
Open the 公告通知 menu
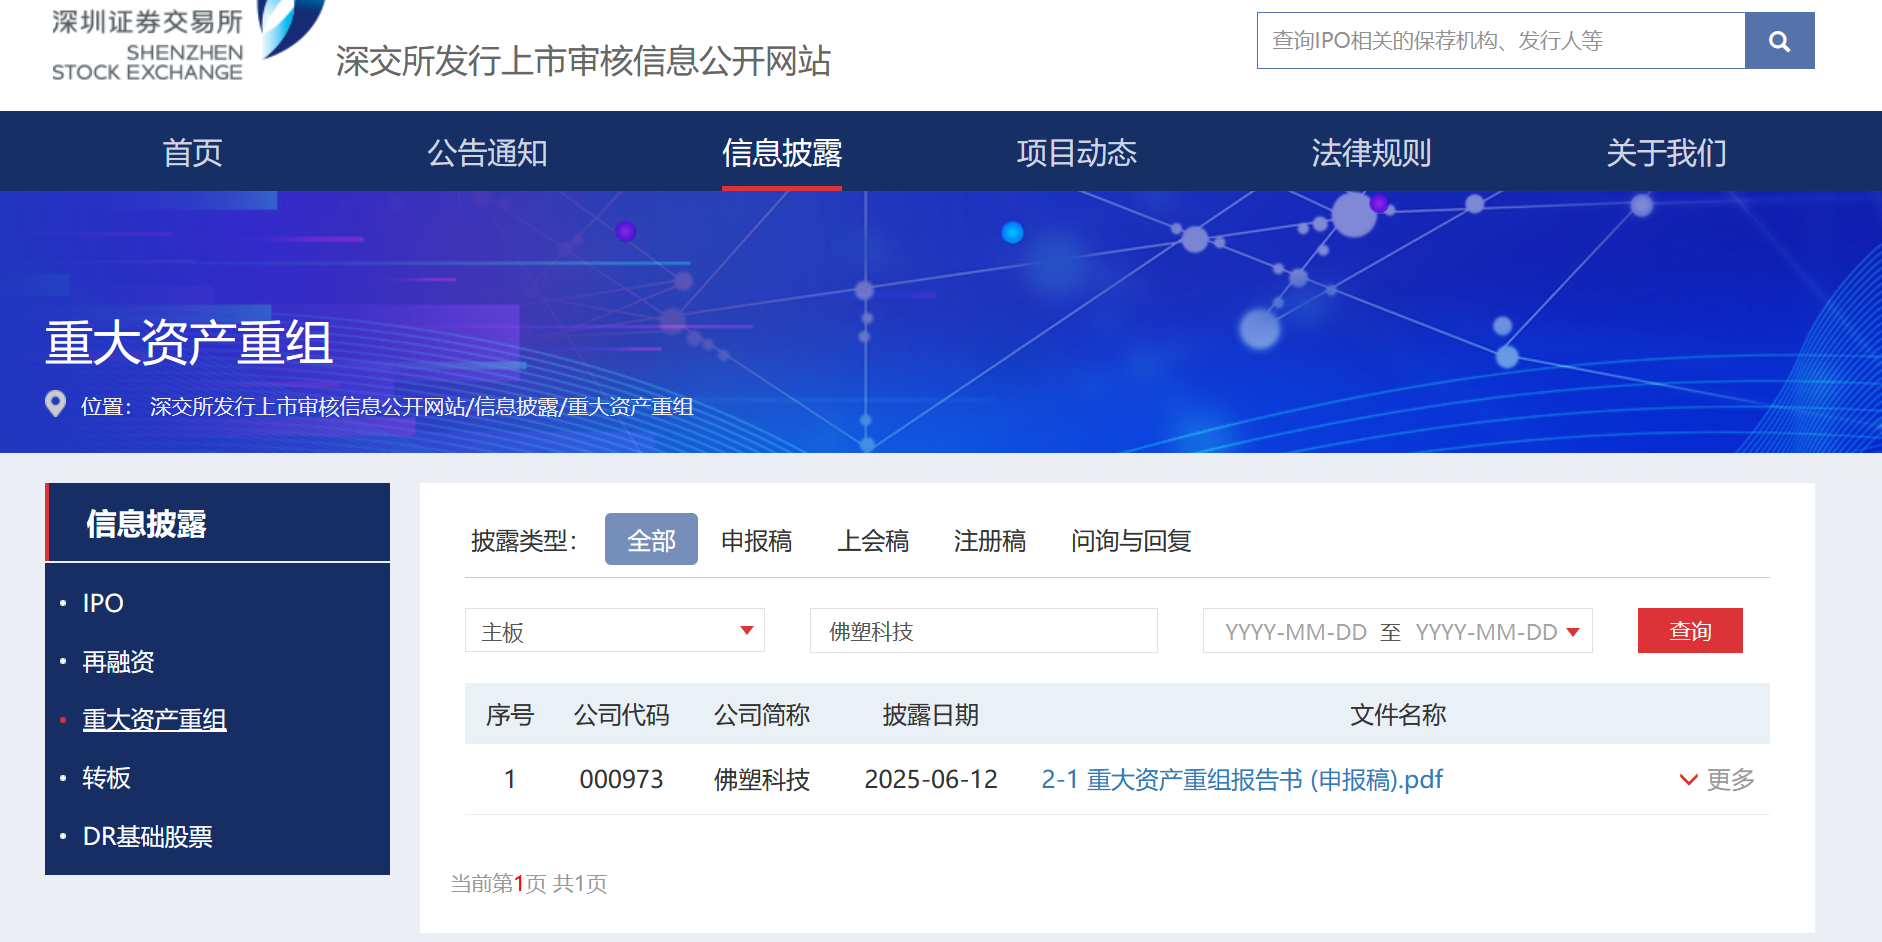click(487, 153)
